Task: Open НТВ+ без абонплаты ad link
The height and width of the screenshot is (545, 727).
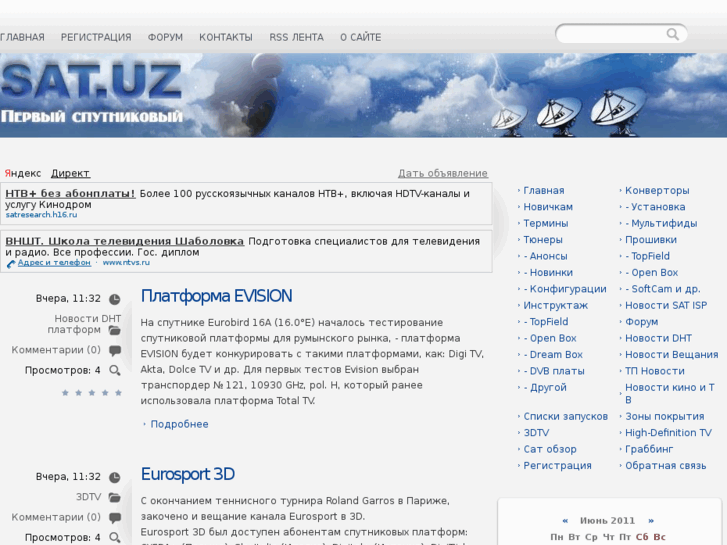Action: [70, 193]
